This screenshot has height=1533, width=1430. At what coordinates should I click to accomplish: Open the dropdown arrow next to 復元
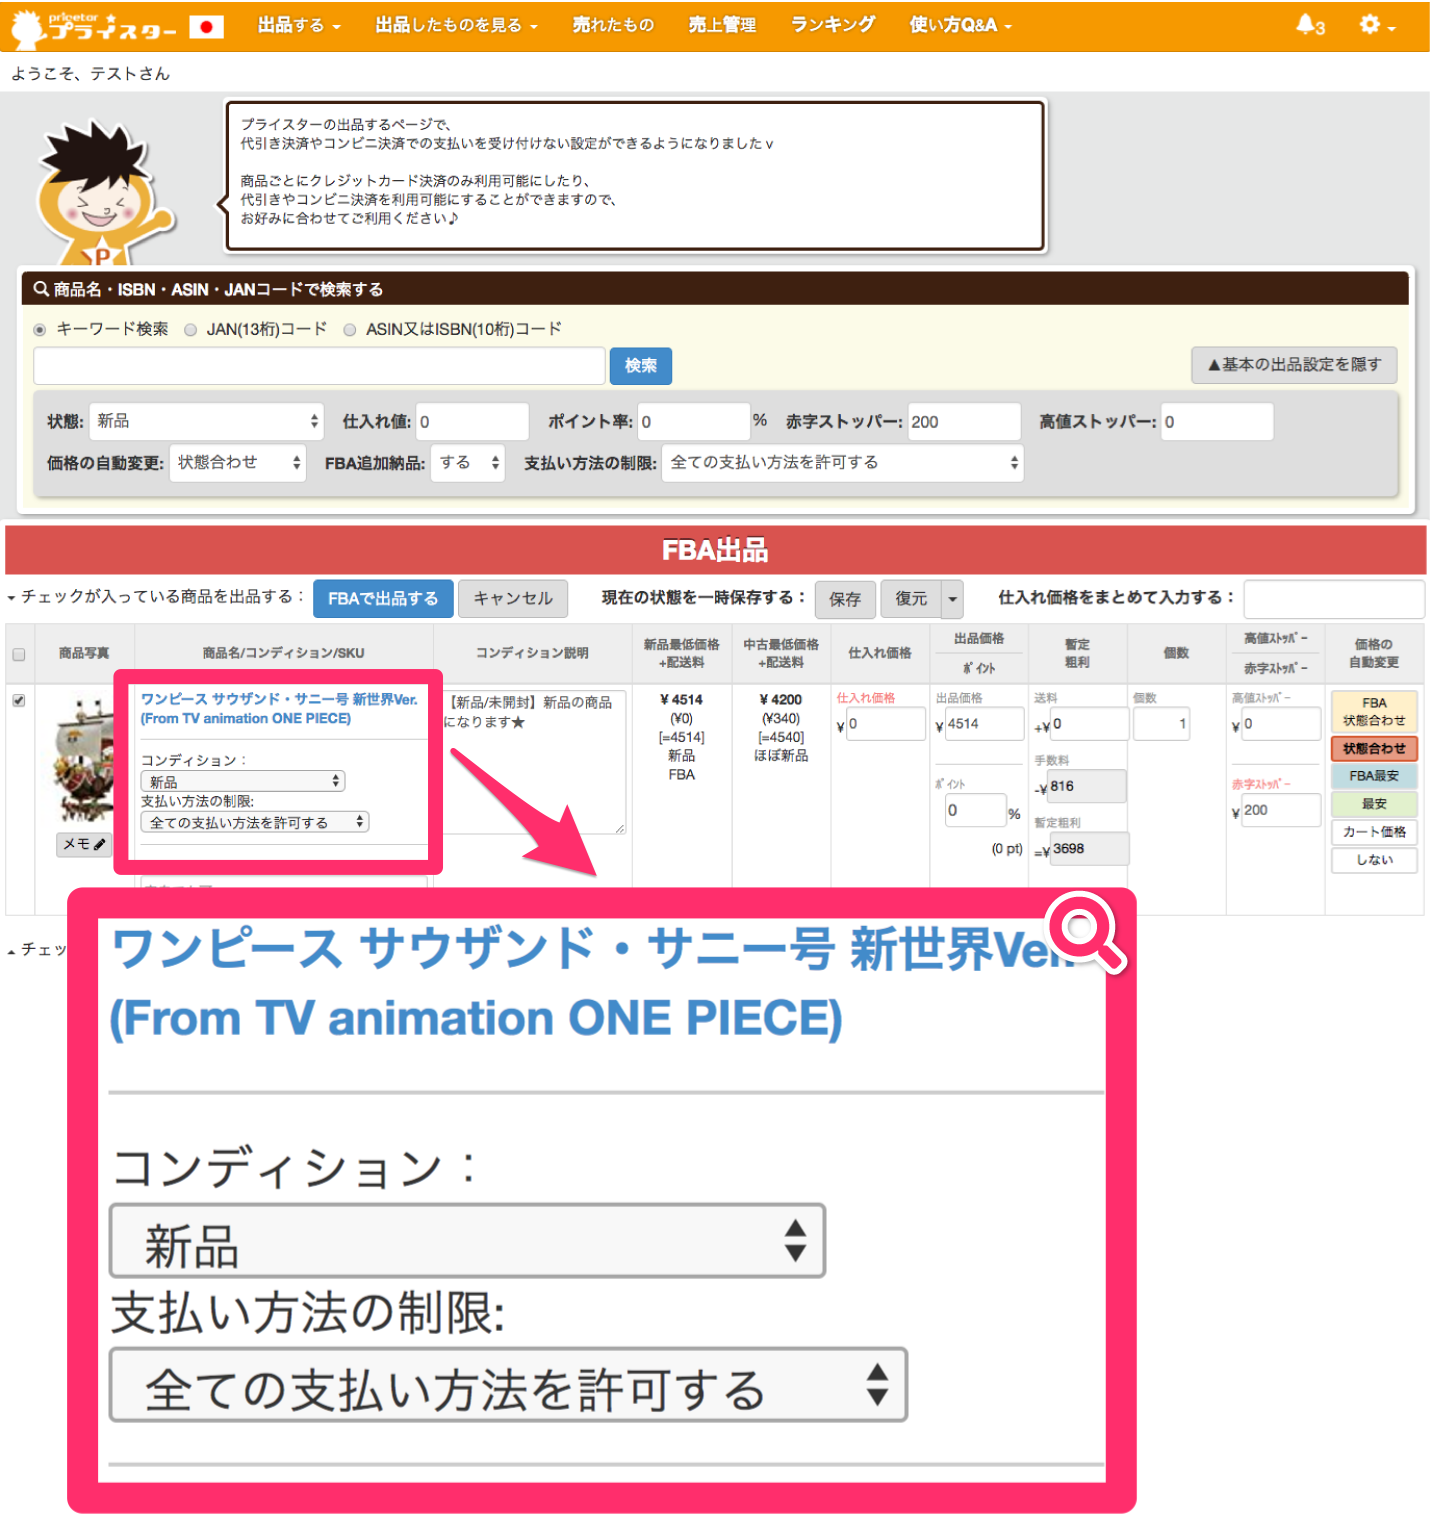953,599
